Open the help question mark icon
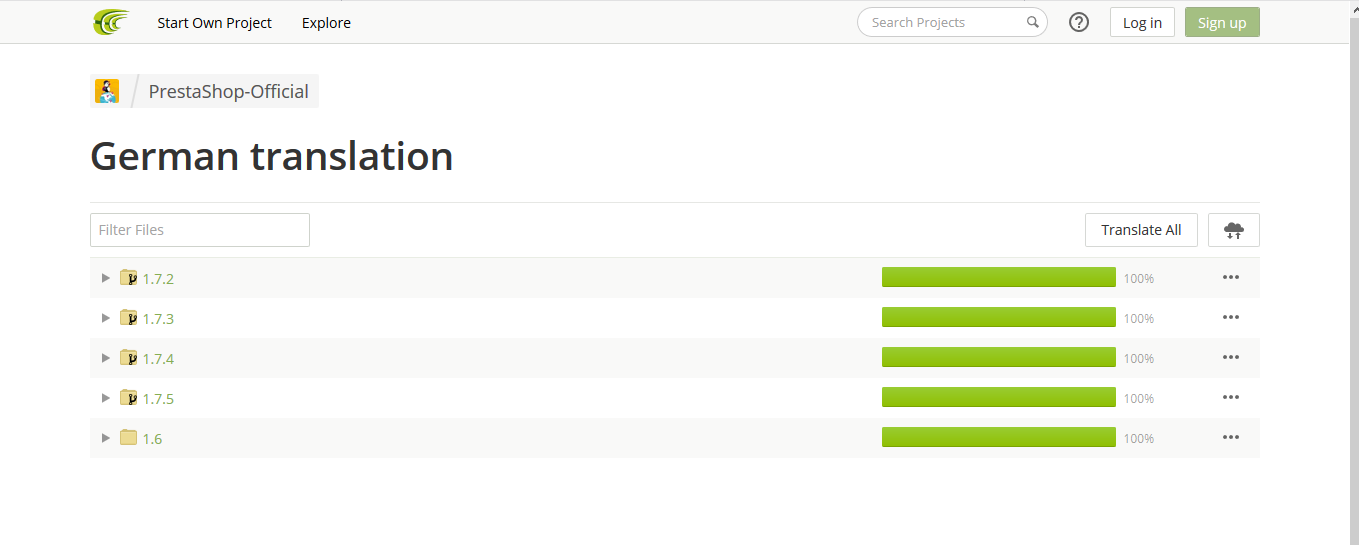The height and width of the screenshot is (545, 1359). pos(1079,22)
